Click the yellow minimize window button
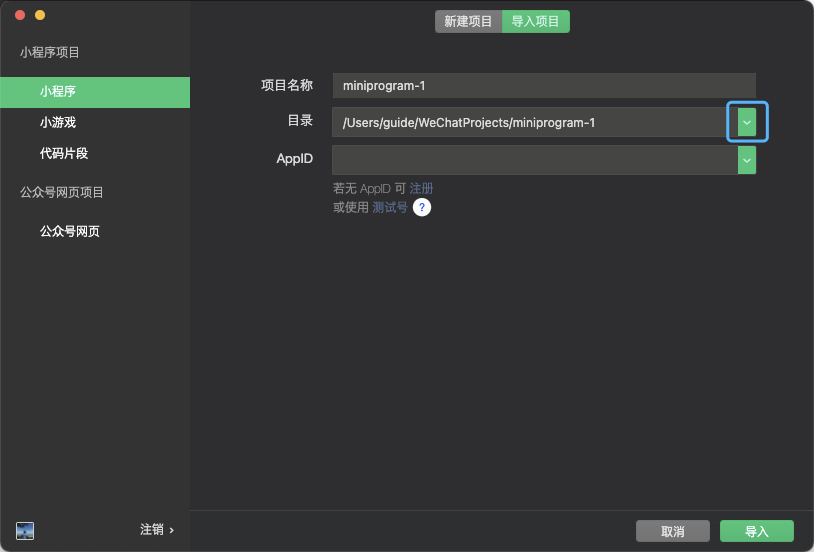 click(40, 15)
